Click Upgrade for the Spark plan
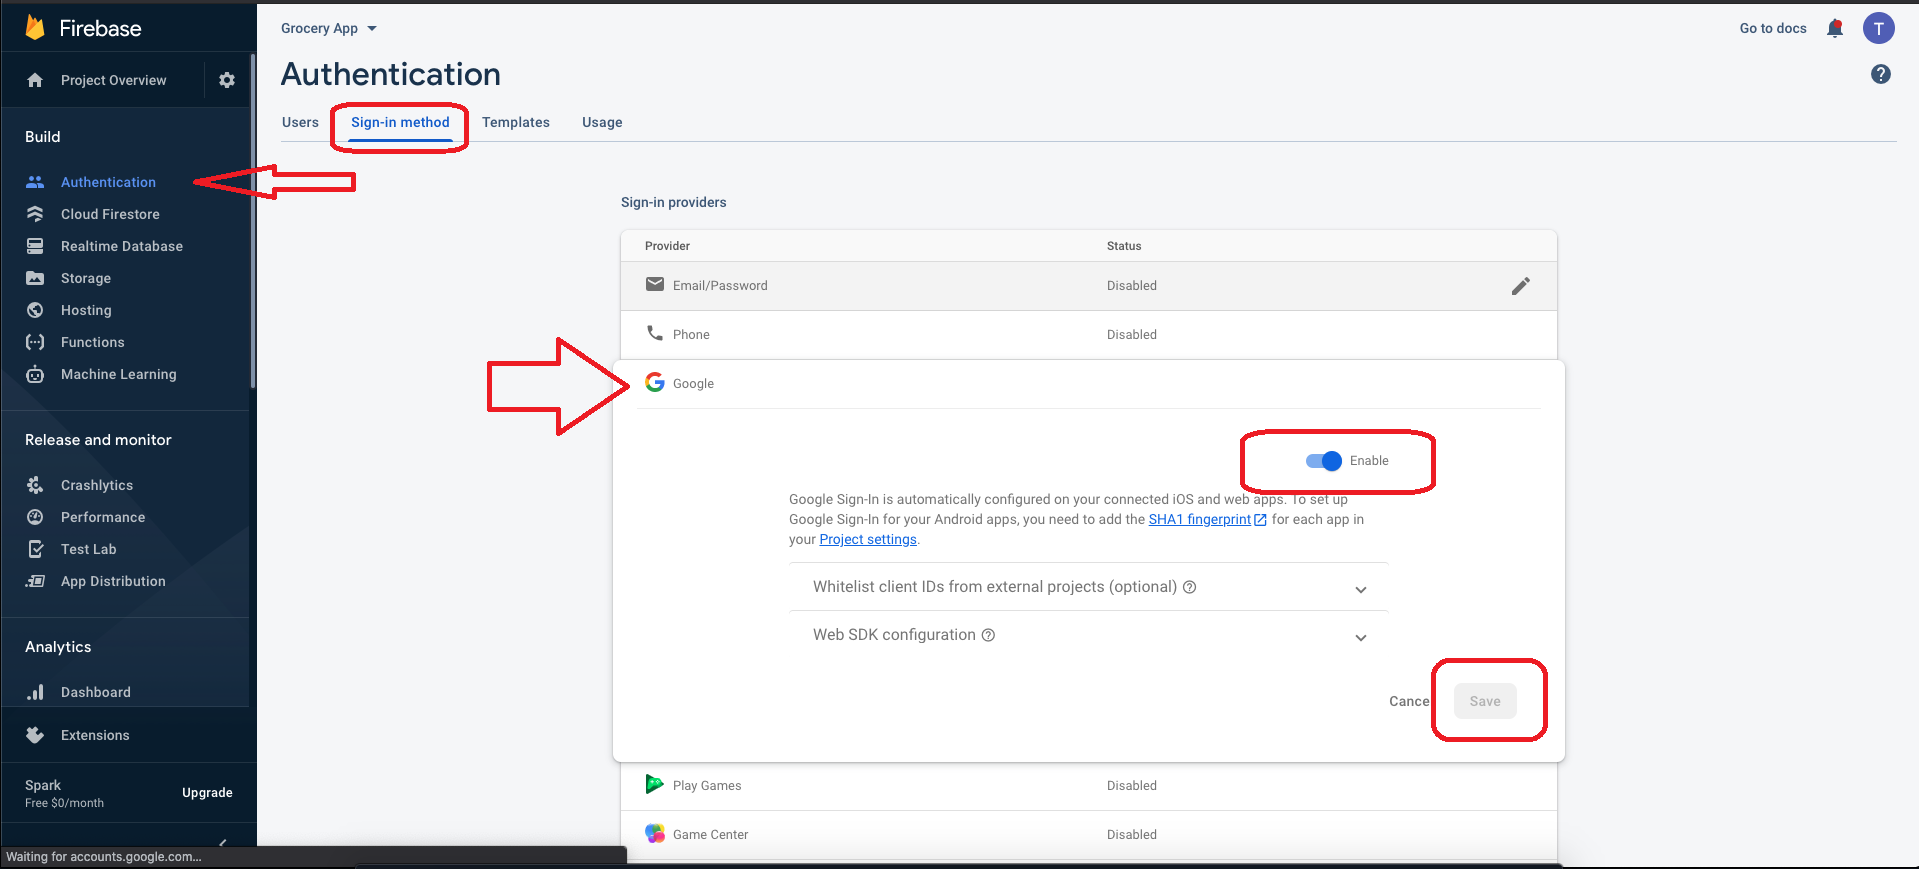The image size is (1919, 869). coord(207,793)
